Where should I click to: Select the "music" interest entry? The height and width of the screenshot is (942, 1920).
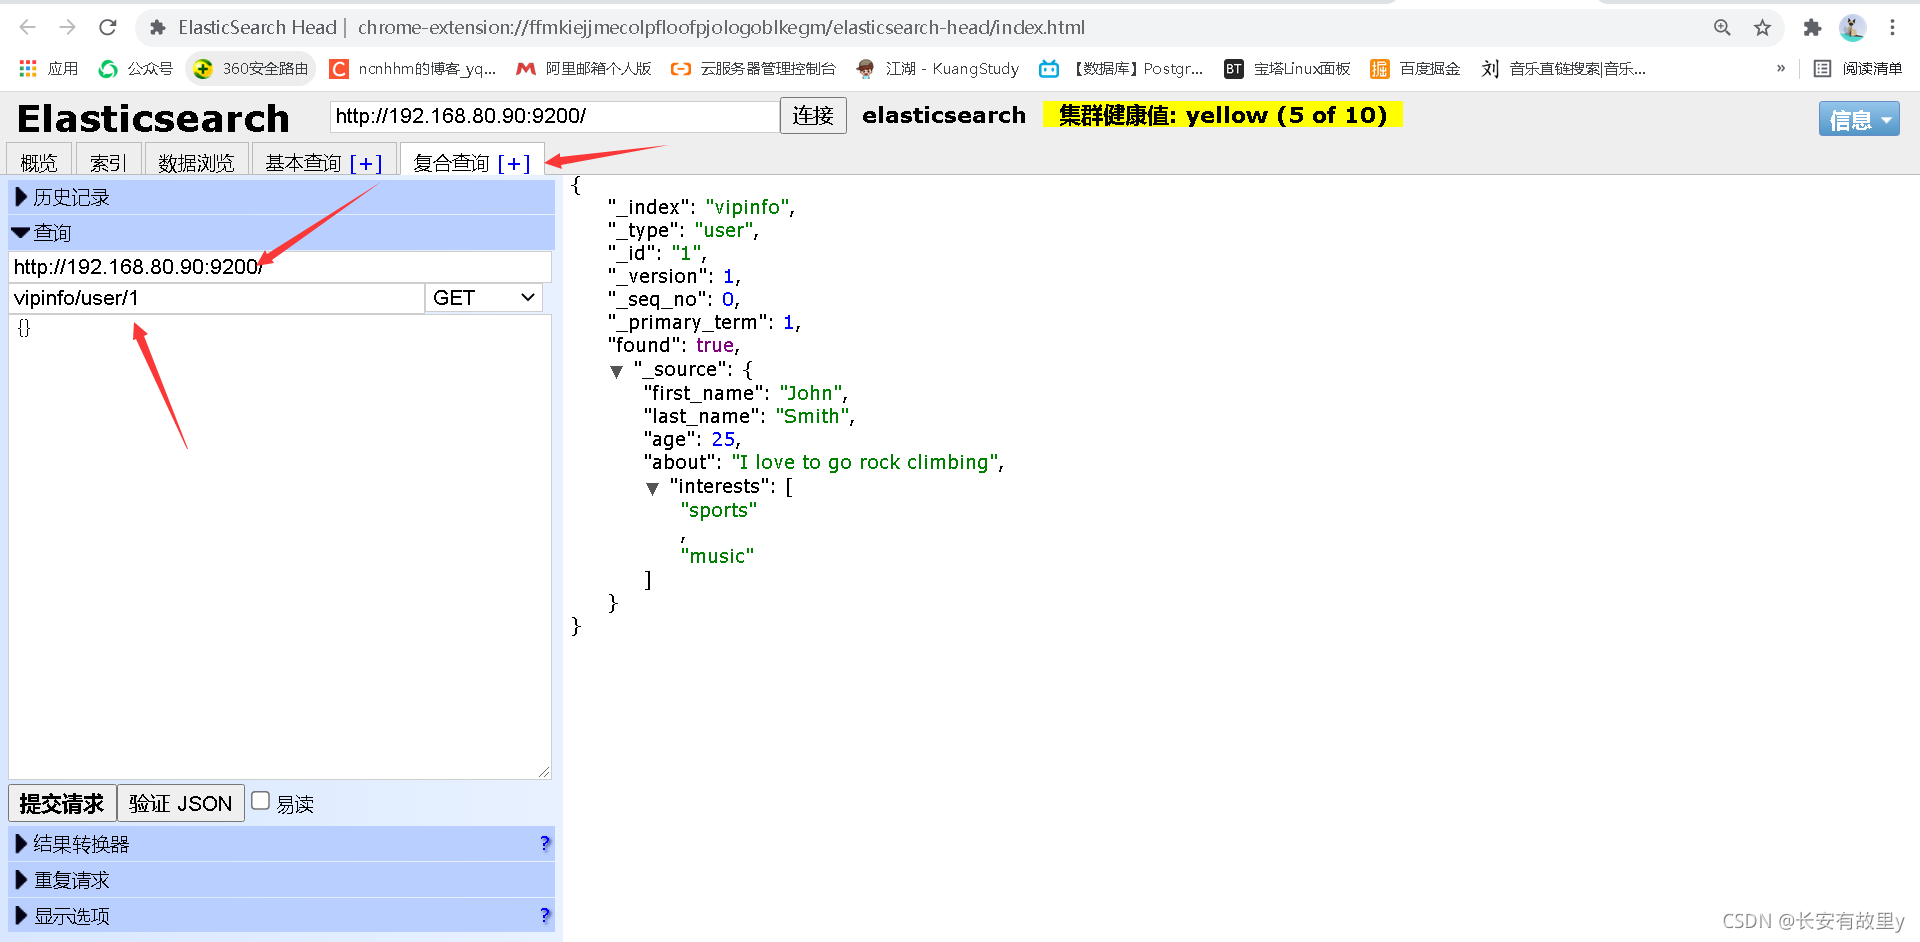tap(718, 556)
